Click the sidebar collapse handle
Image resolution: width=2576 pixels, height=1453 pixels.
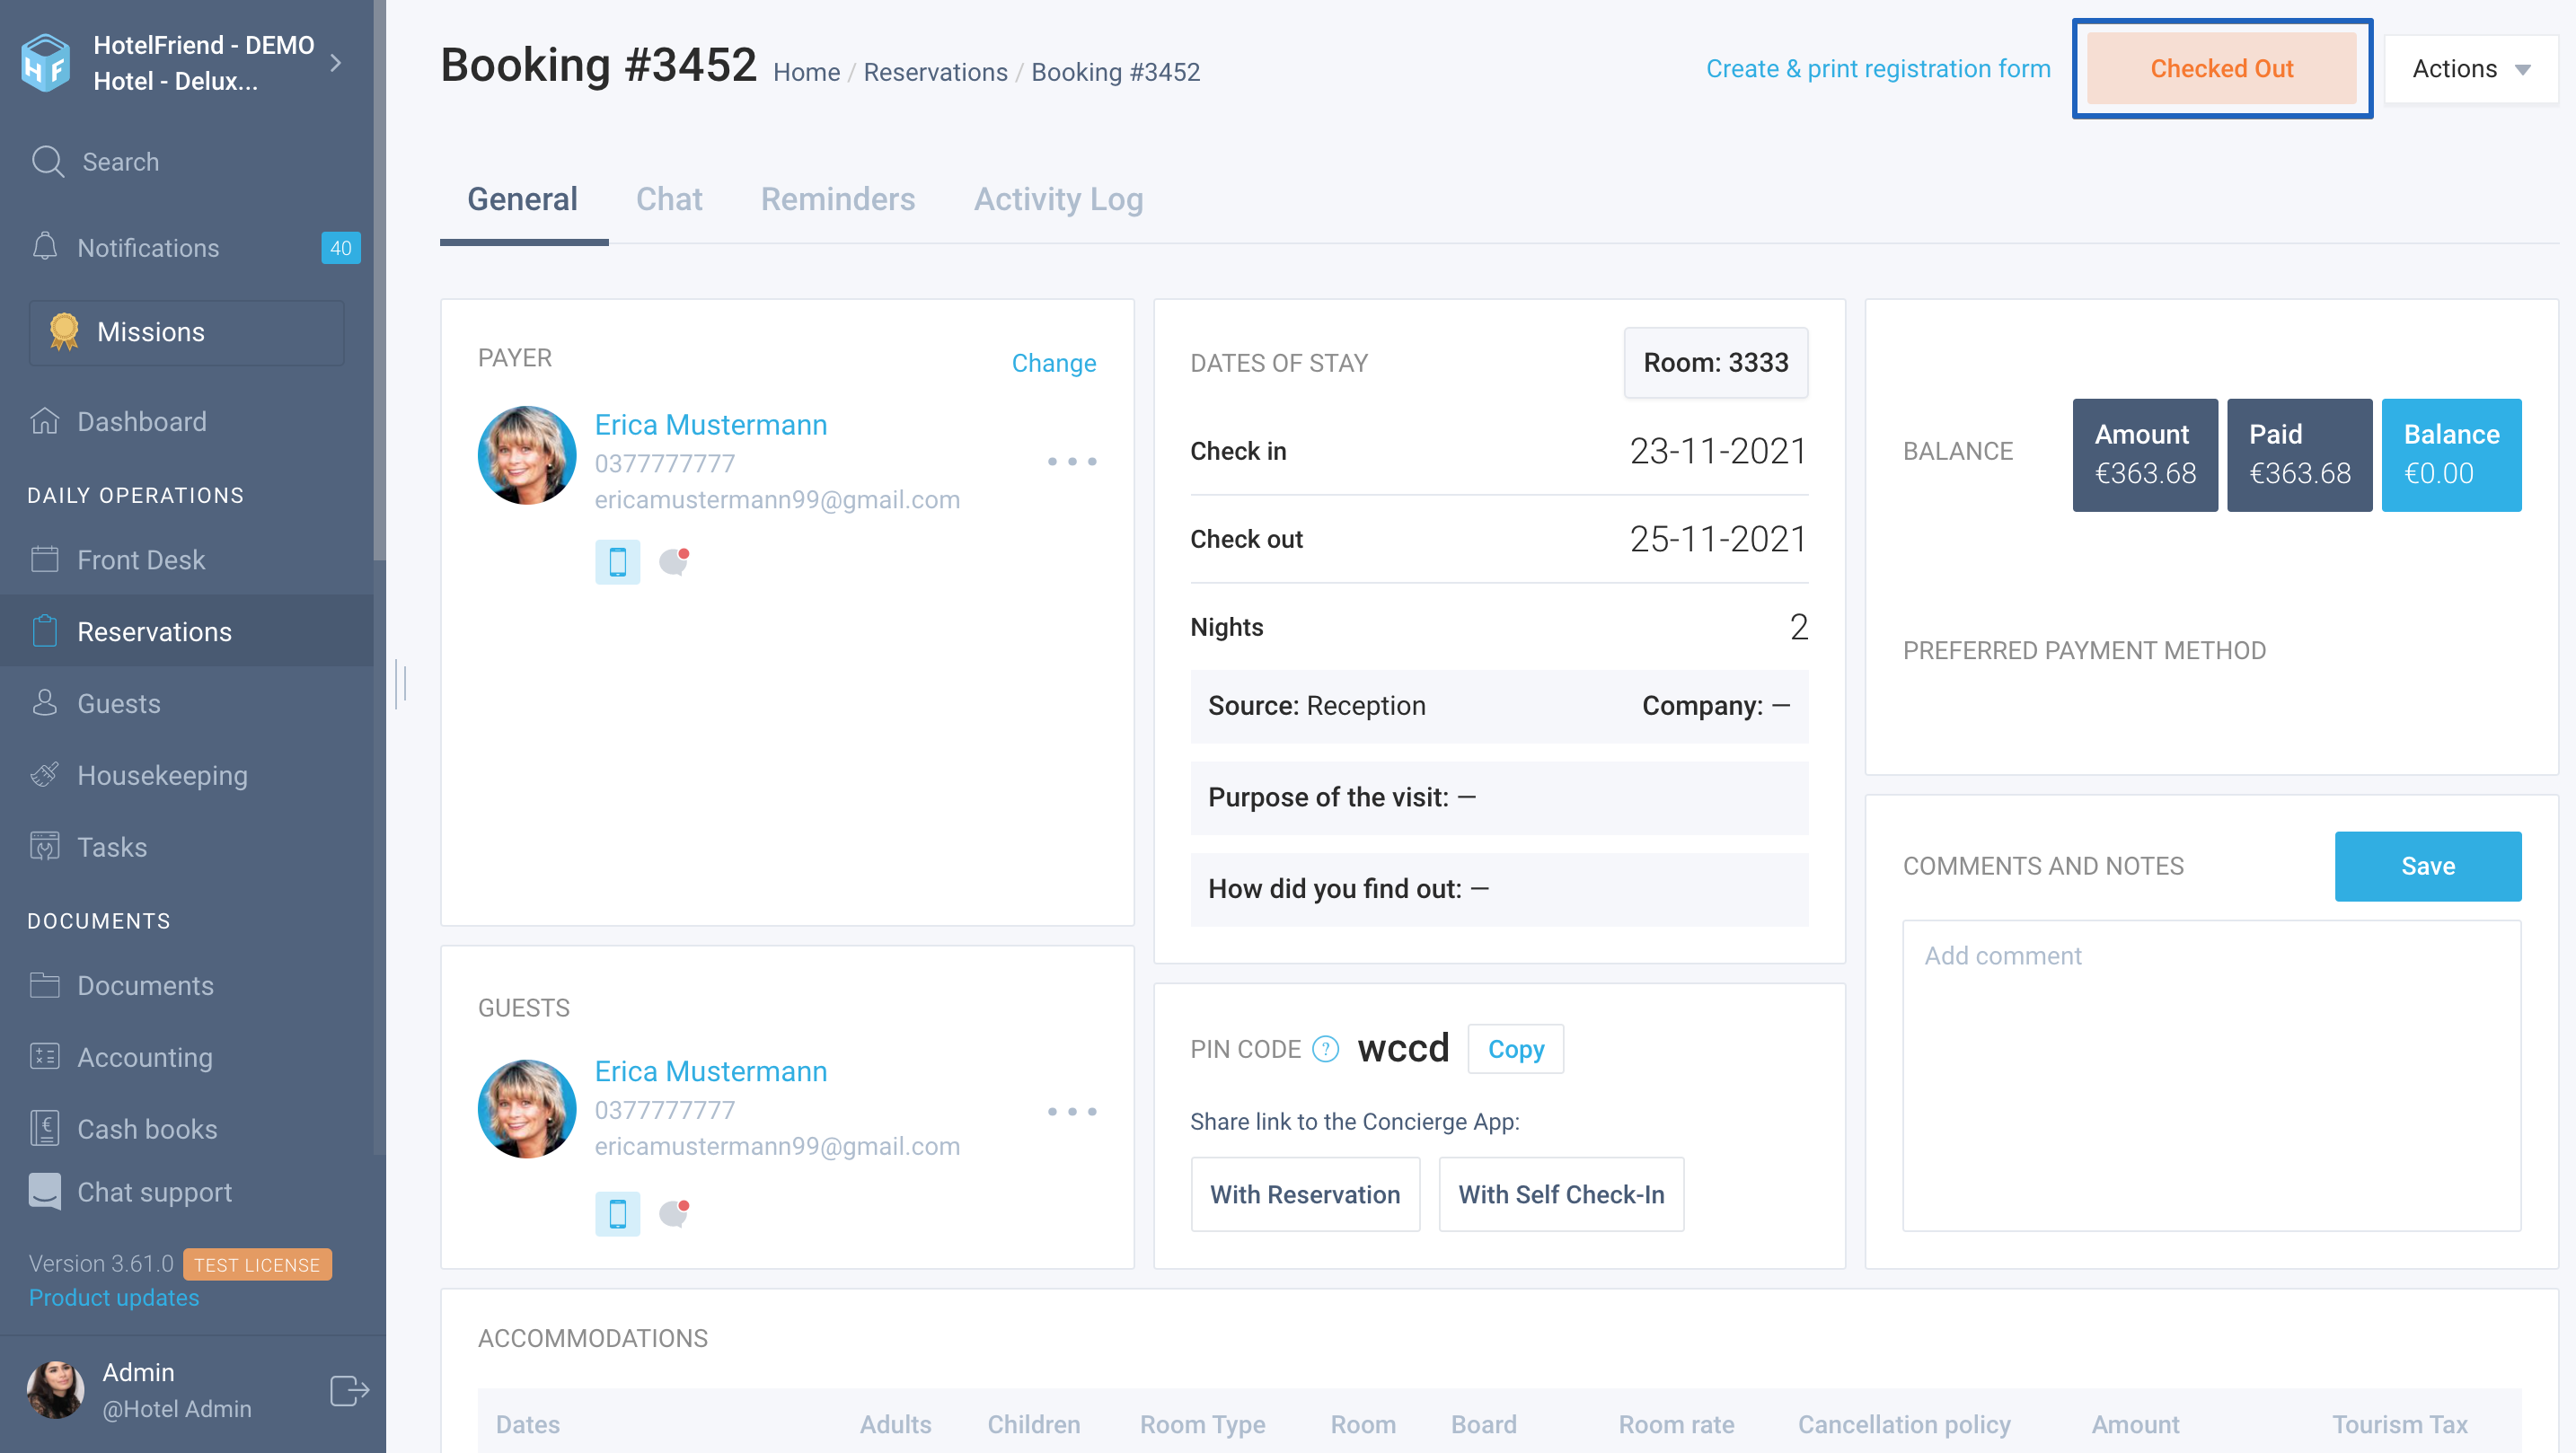pos(400,684)
